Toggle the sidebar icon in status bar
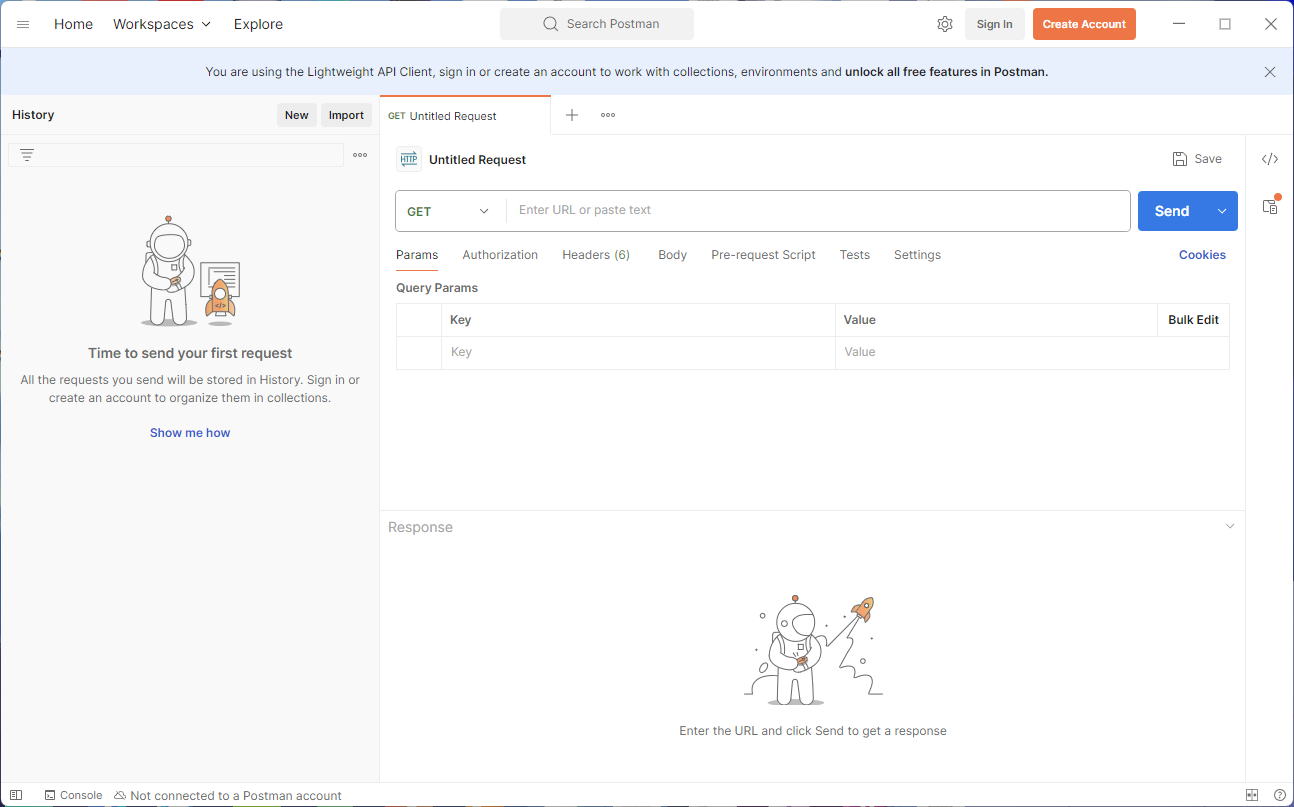1294x807 pixels. 16,795
